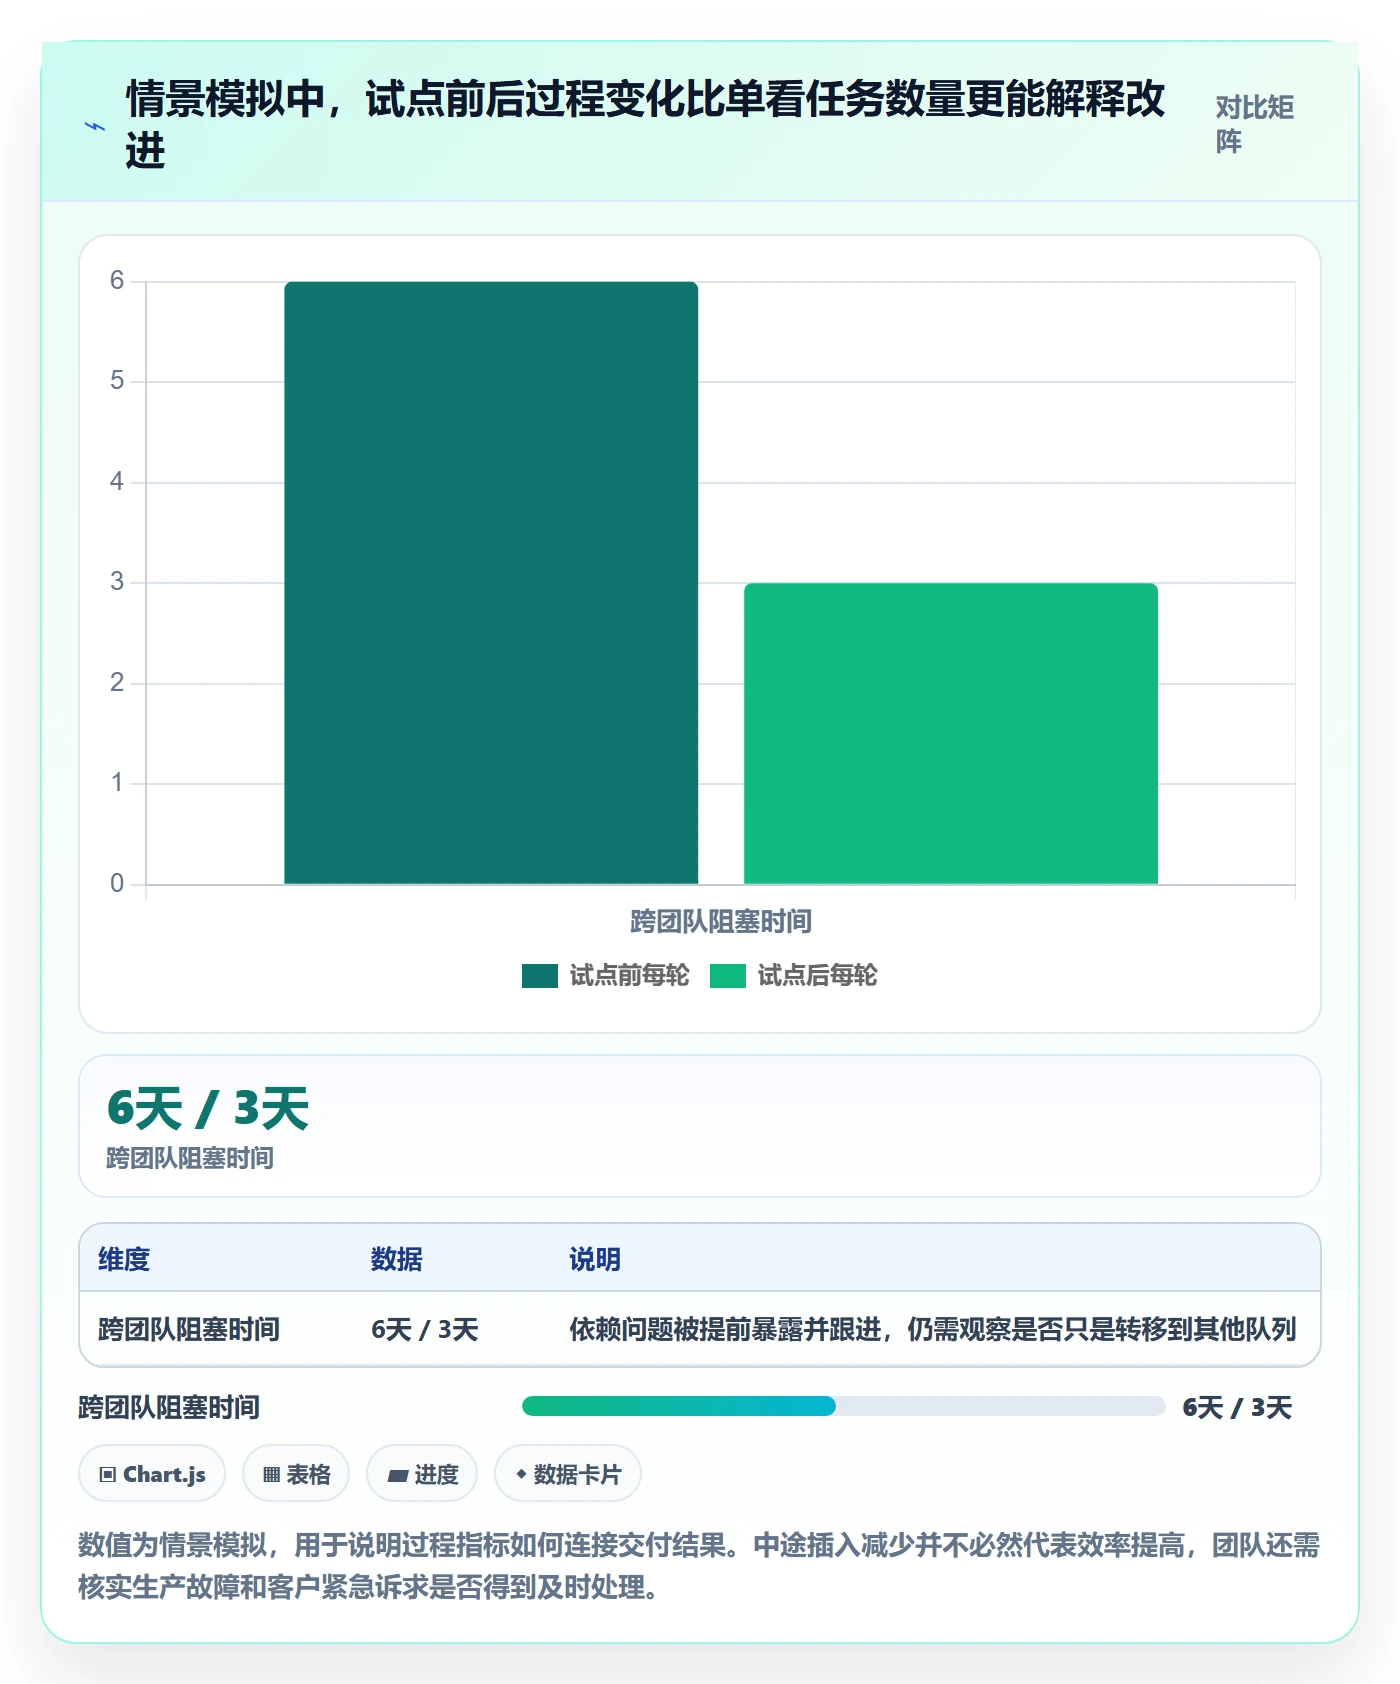Click the progress row label 跨团队阻塞时间
Viewport: 1400px width, 1684px height.
169,1407
